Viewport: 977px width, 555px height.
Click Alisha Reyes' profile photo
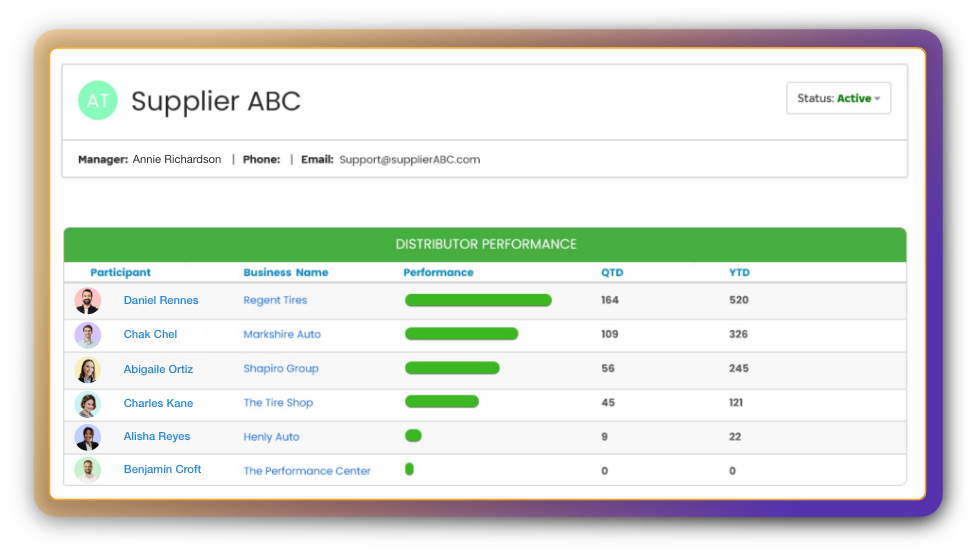(x=88, y=437)
